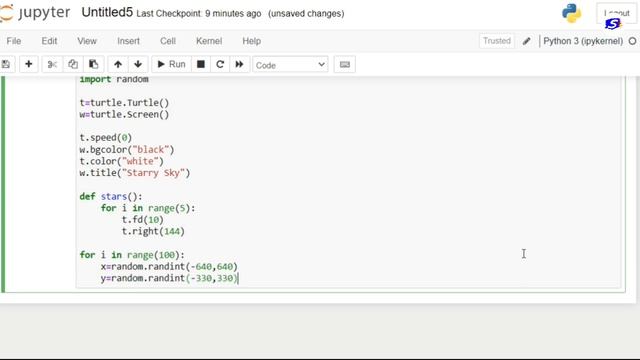This screenshot has width=640, height=360.
Task: Click the Last Checkpoint 9 minutes ago text
Action: click(199, 13)
